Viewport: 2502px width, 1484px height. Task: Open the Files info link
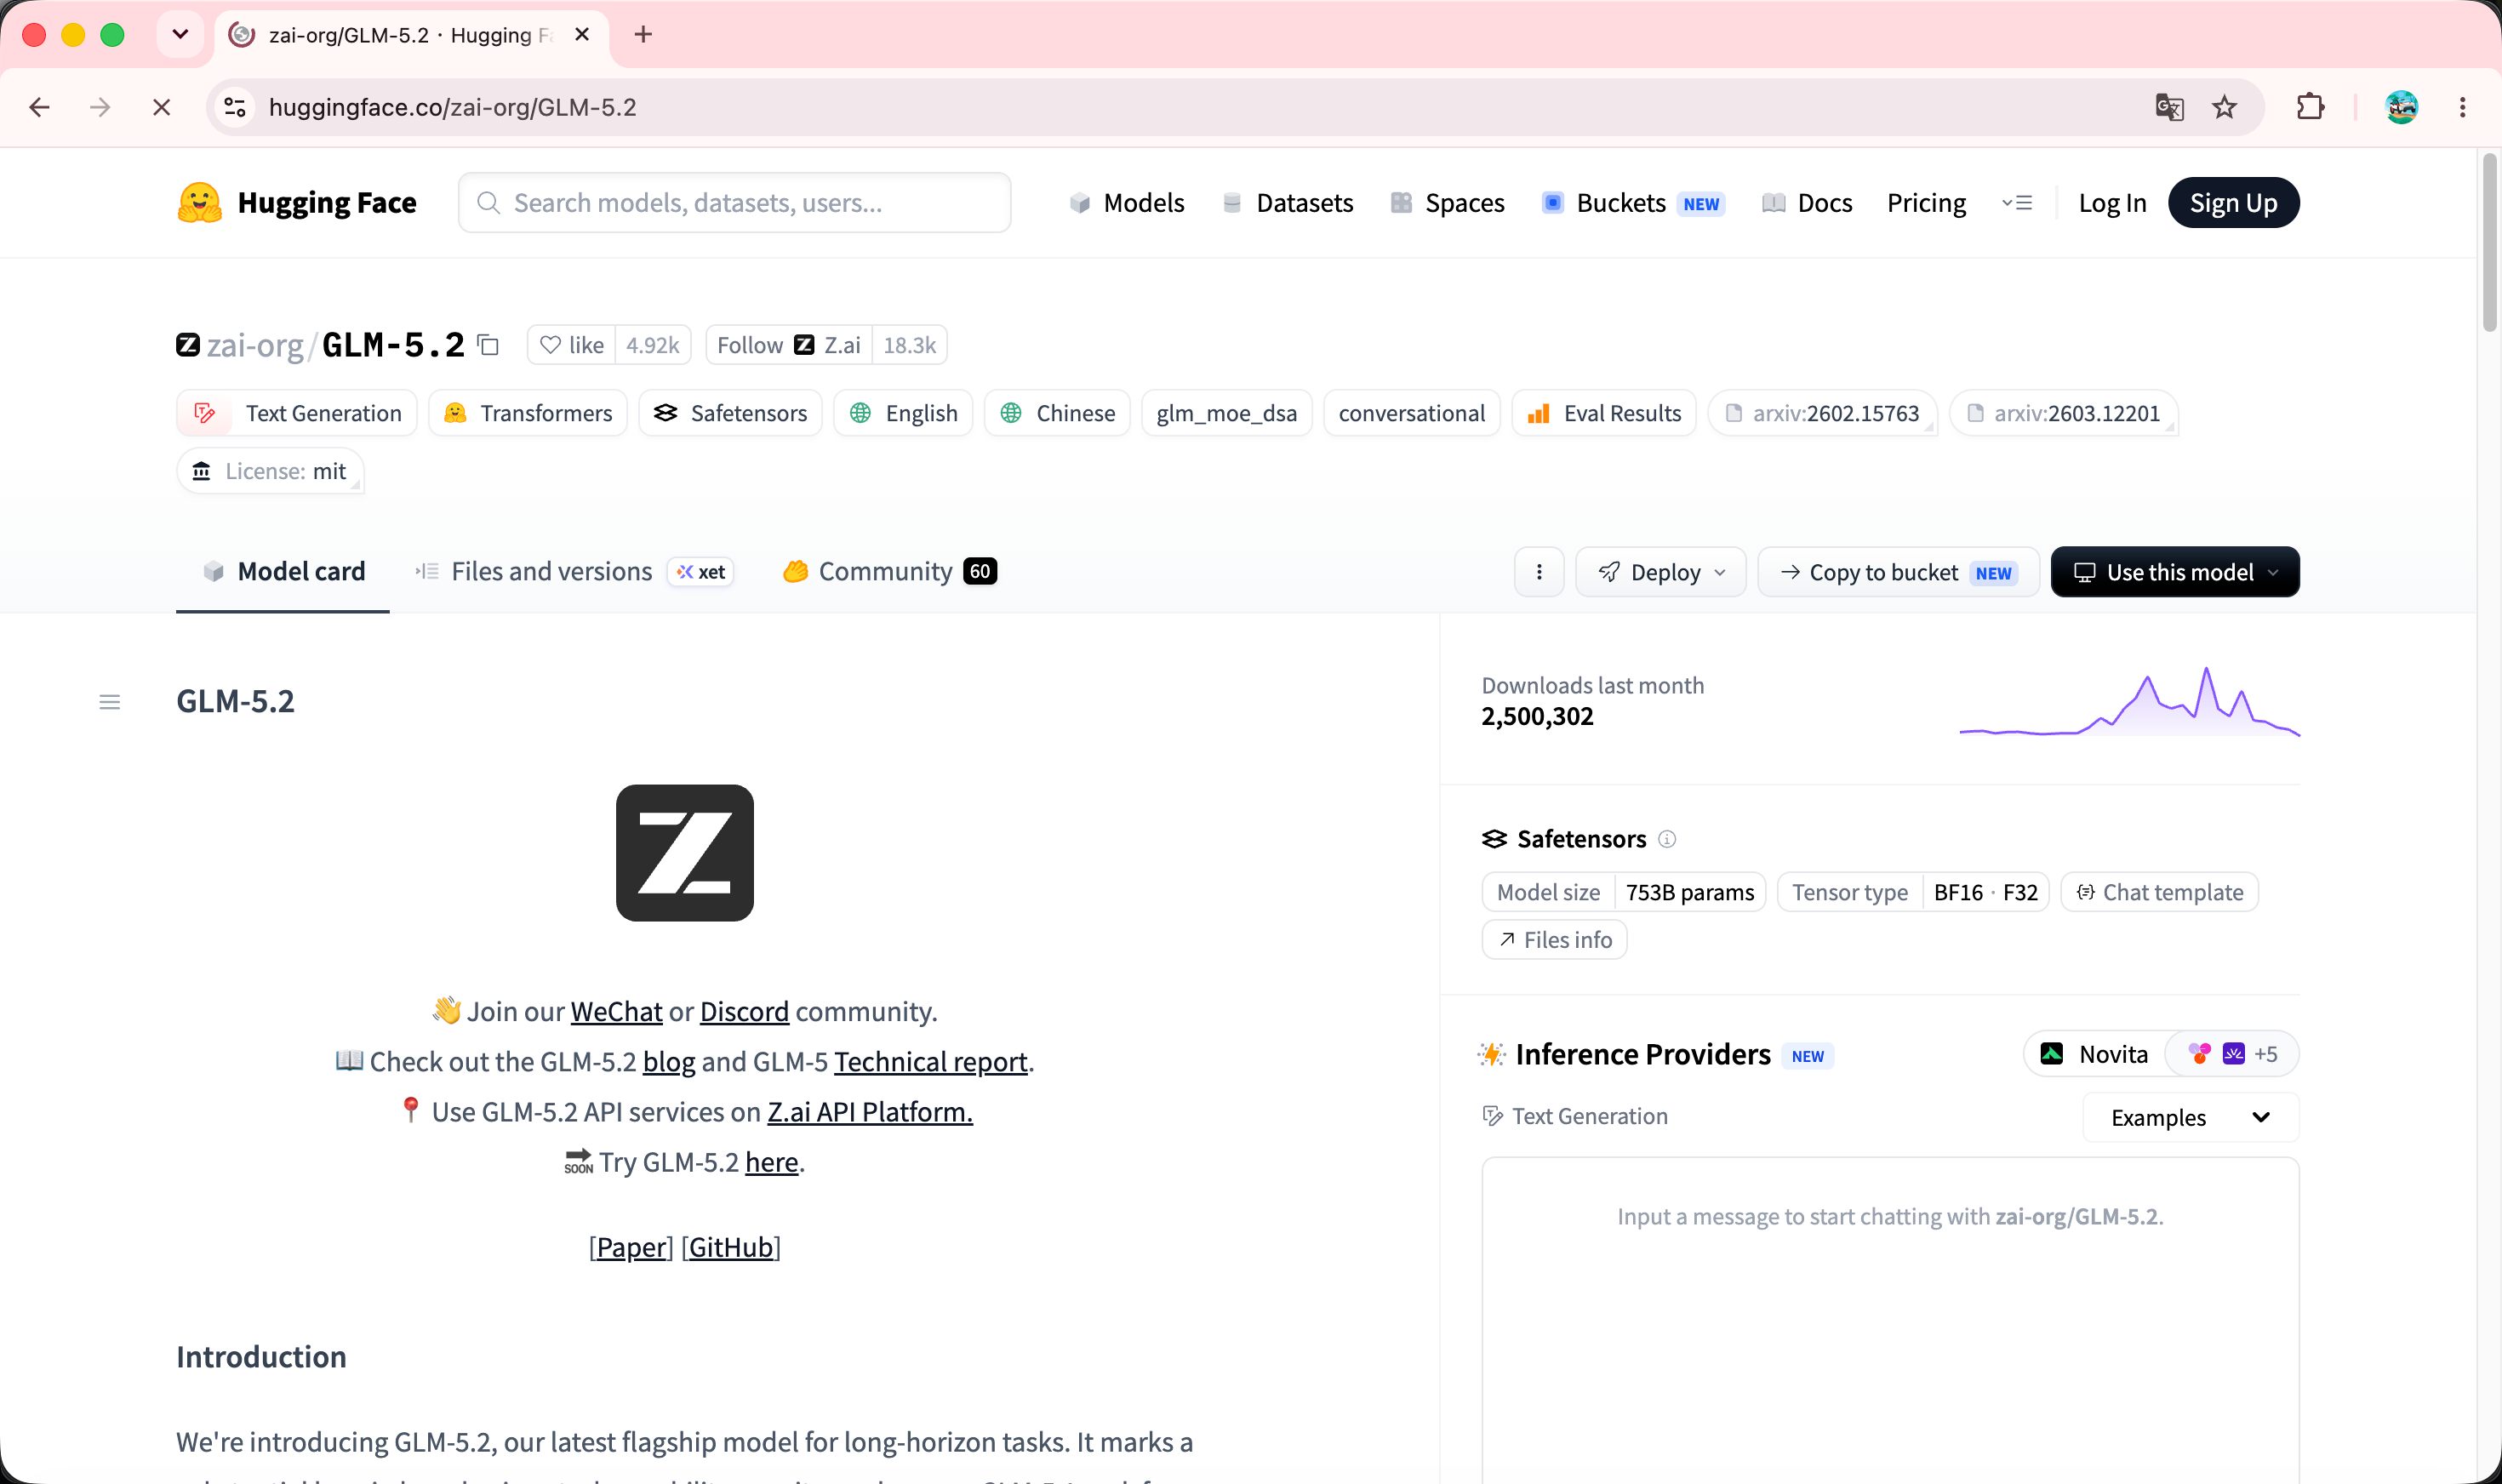coord(1555,940)
